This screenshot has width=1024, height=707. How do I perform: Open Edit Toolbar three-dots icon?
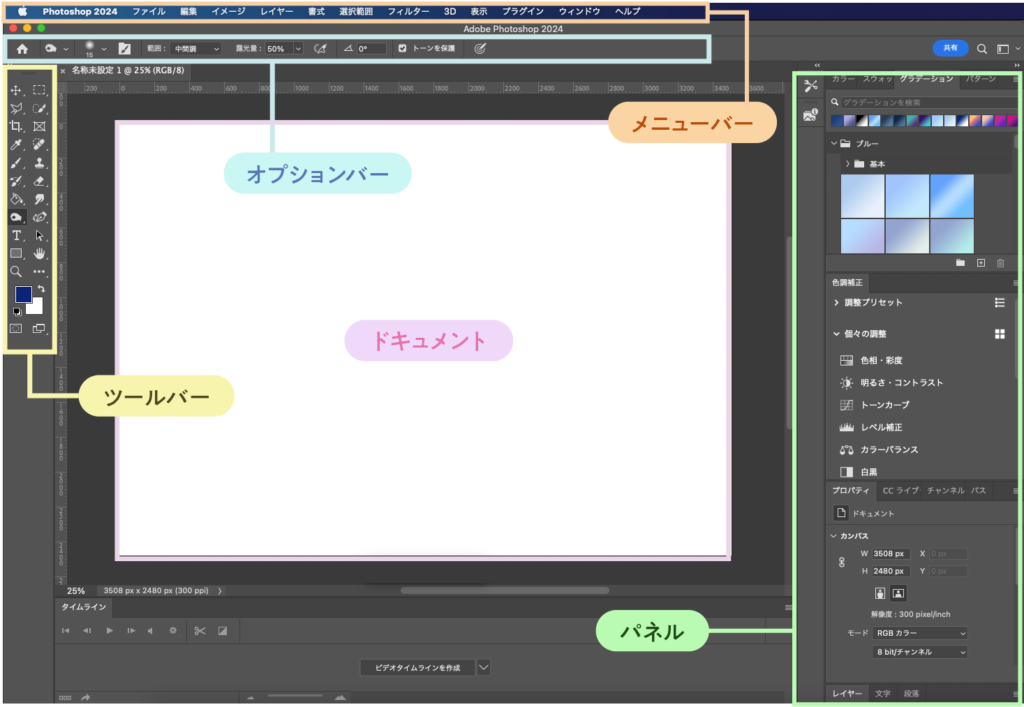tap(39, 272)
